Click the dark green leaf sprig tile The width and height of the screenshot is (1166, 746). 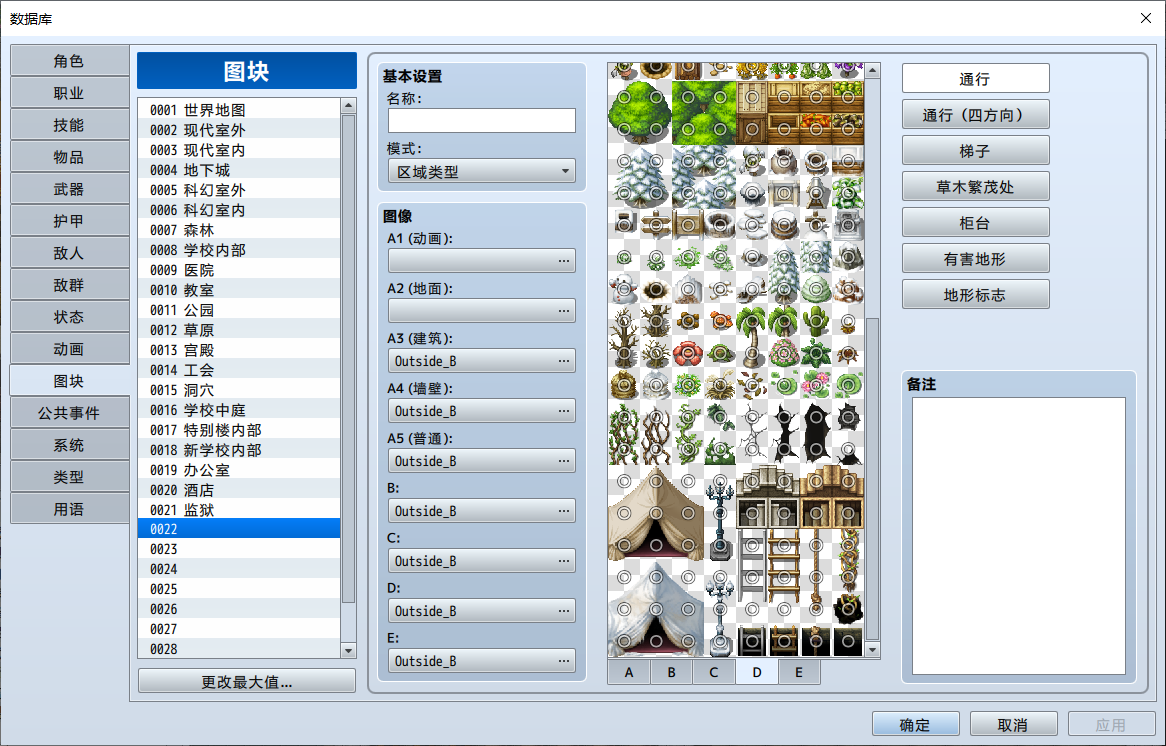point(720,417)
